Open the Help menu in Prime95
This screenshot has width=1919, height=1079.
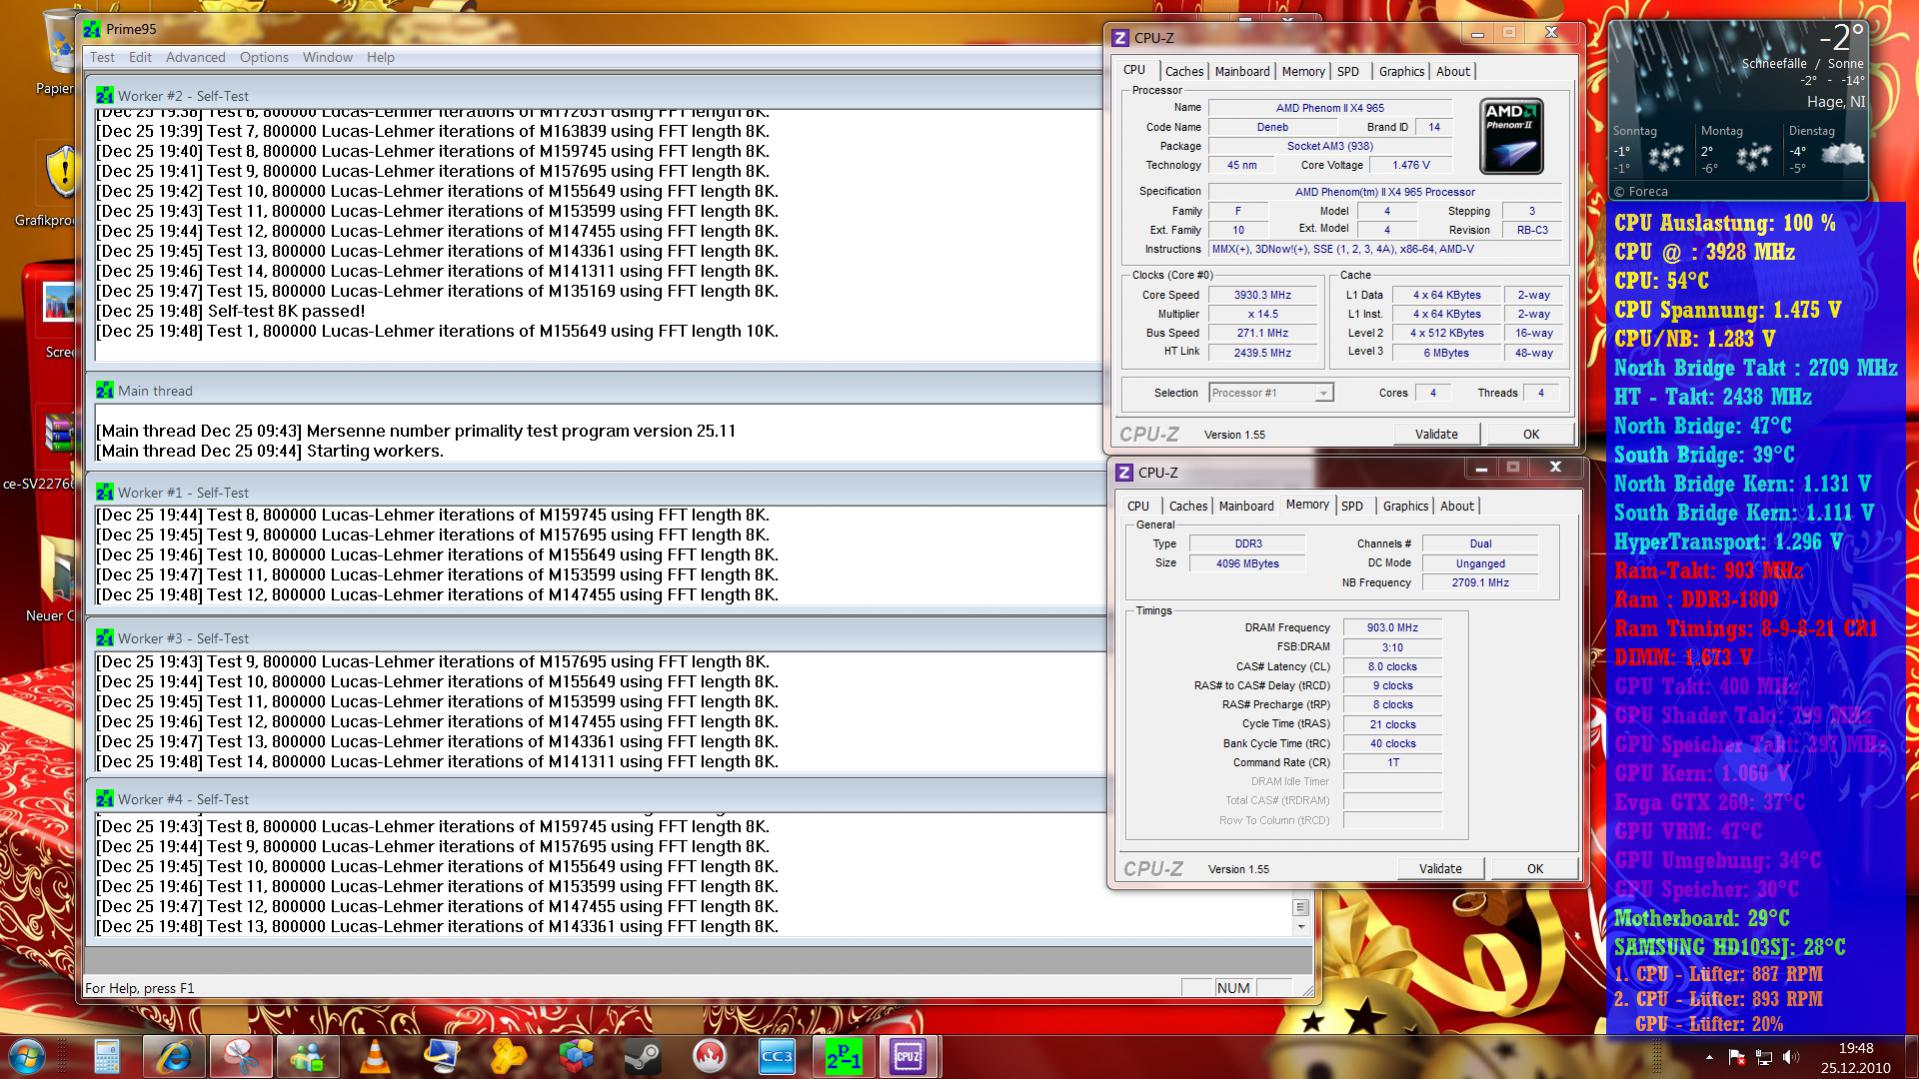pyautogui.click(x=380, y=57)
